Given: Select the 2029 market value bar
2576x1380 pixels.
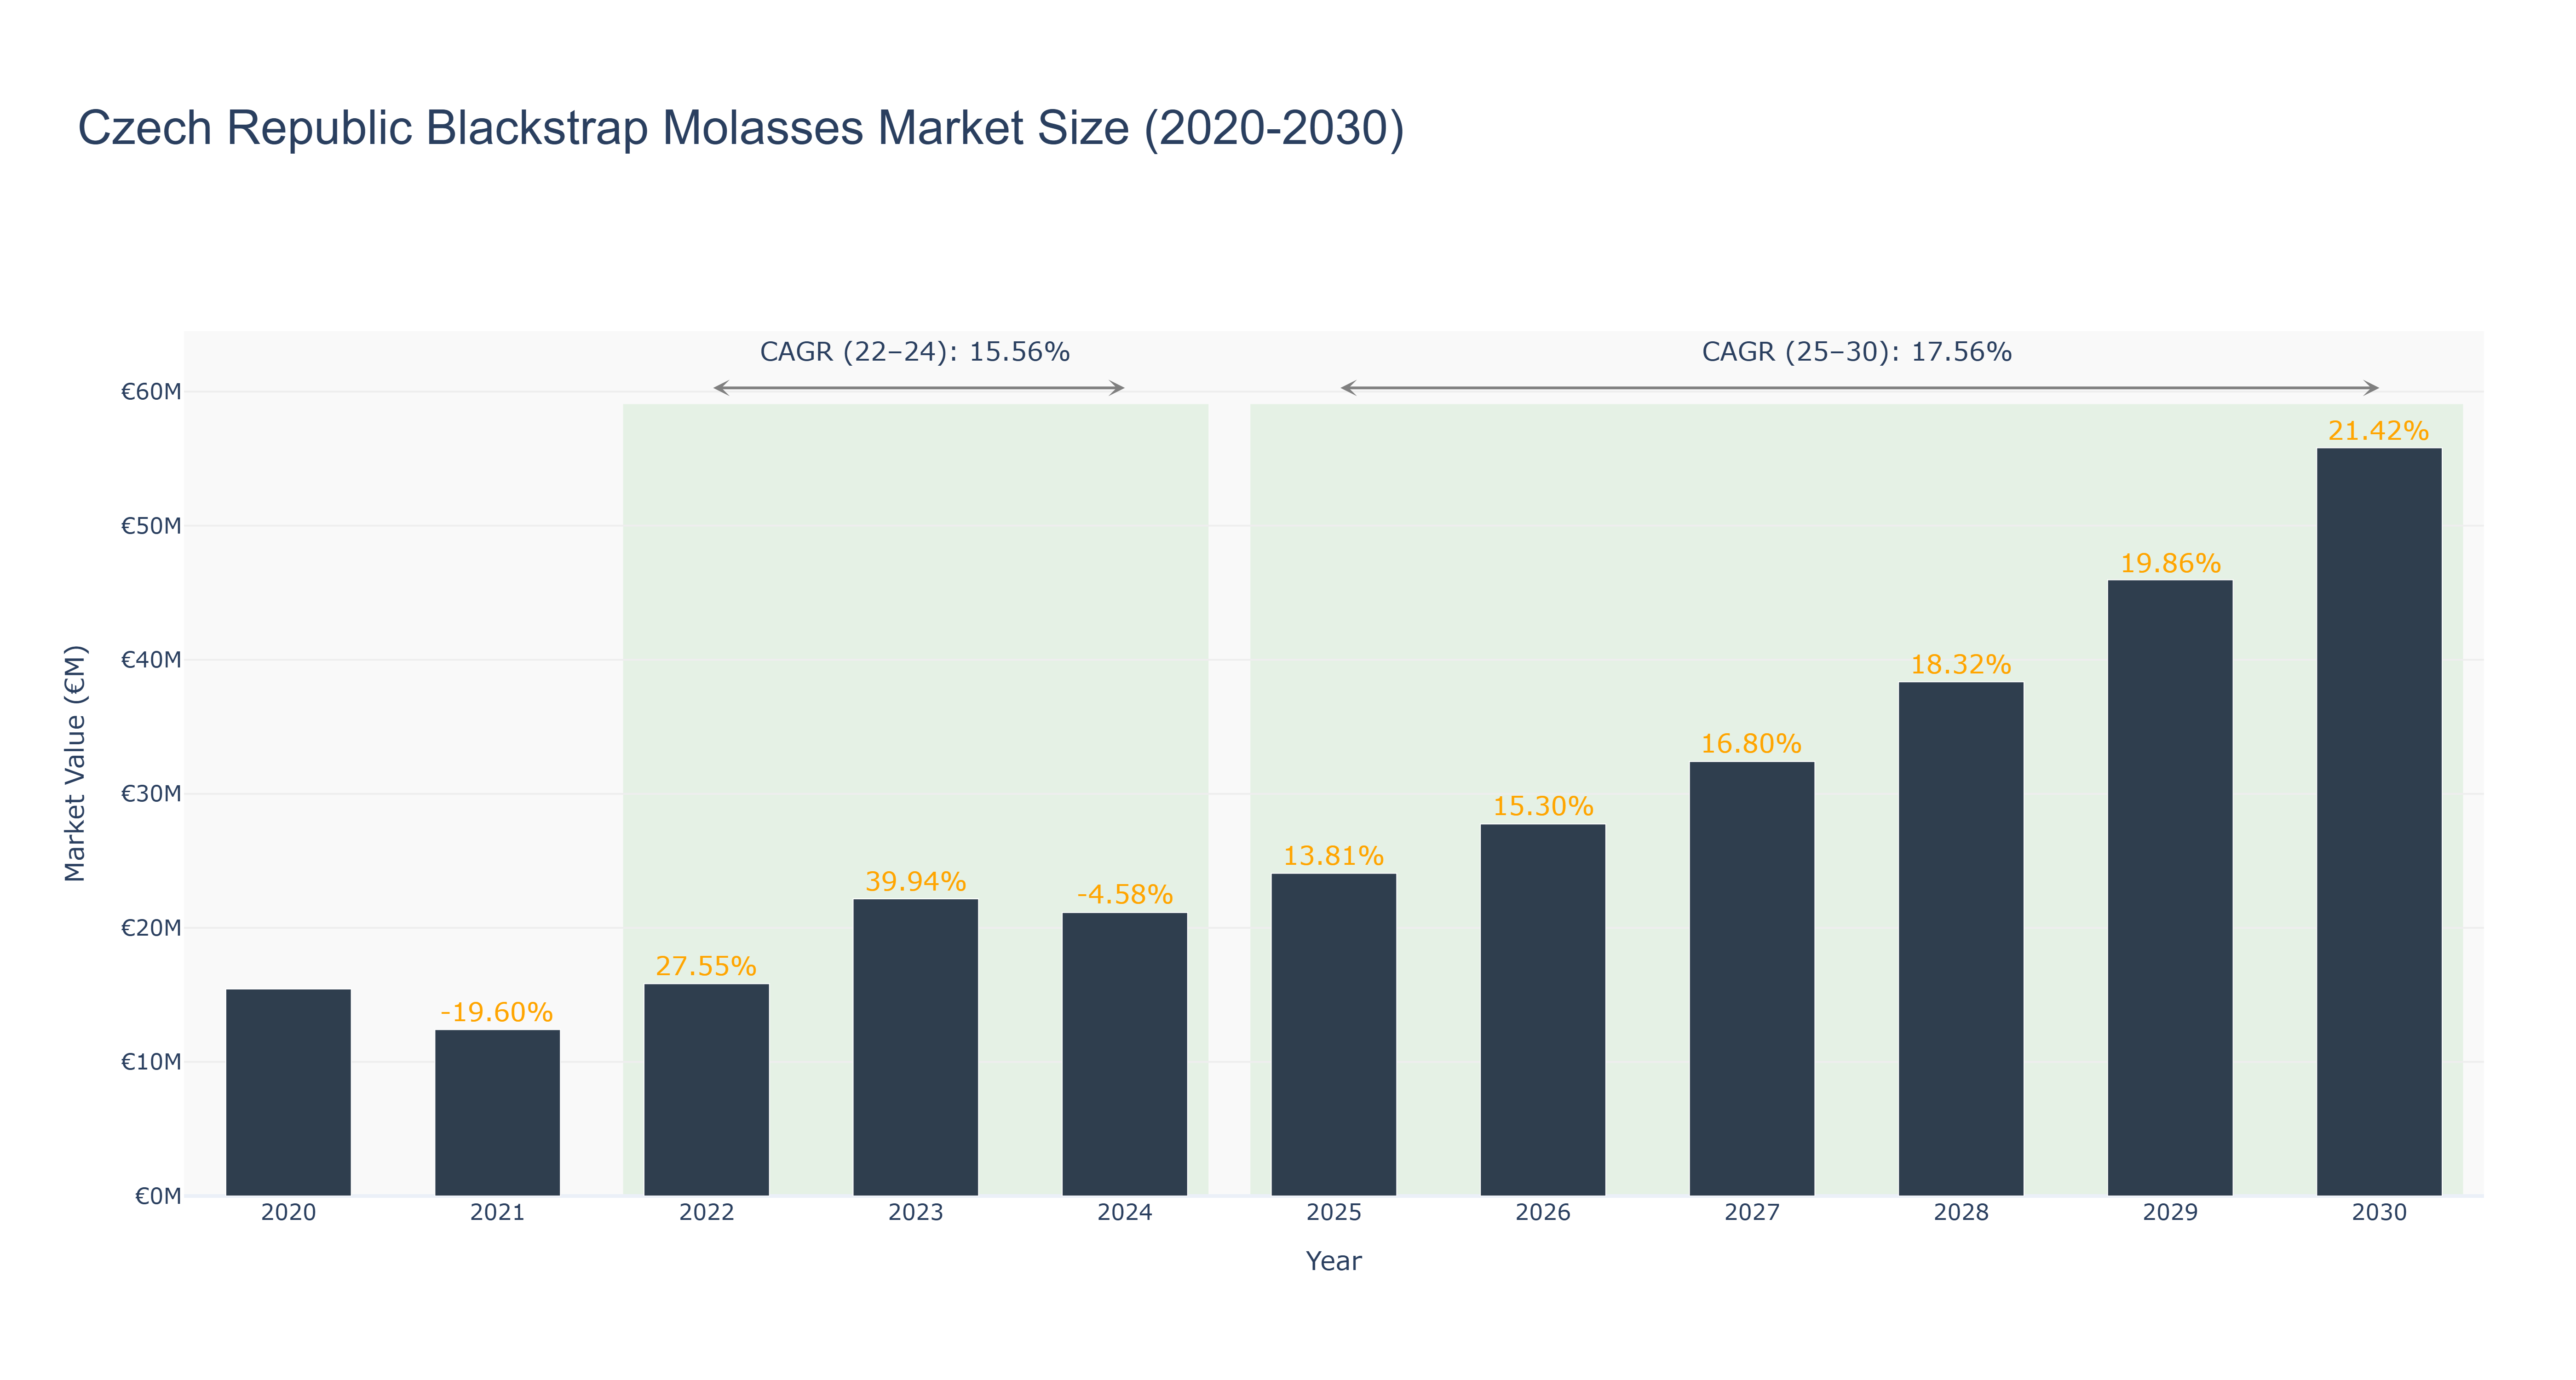Looking at the screenshot, I should click(2169, 887).
